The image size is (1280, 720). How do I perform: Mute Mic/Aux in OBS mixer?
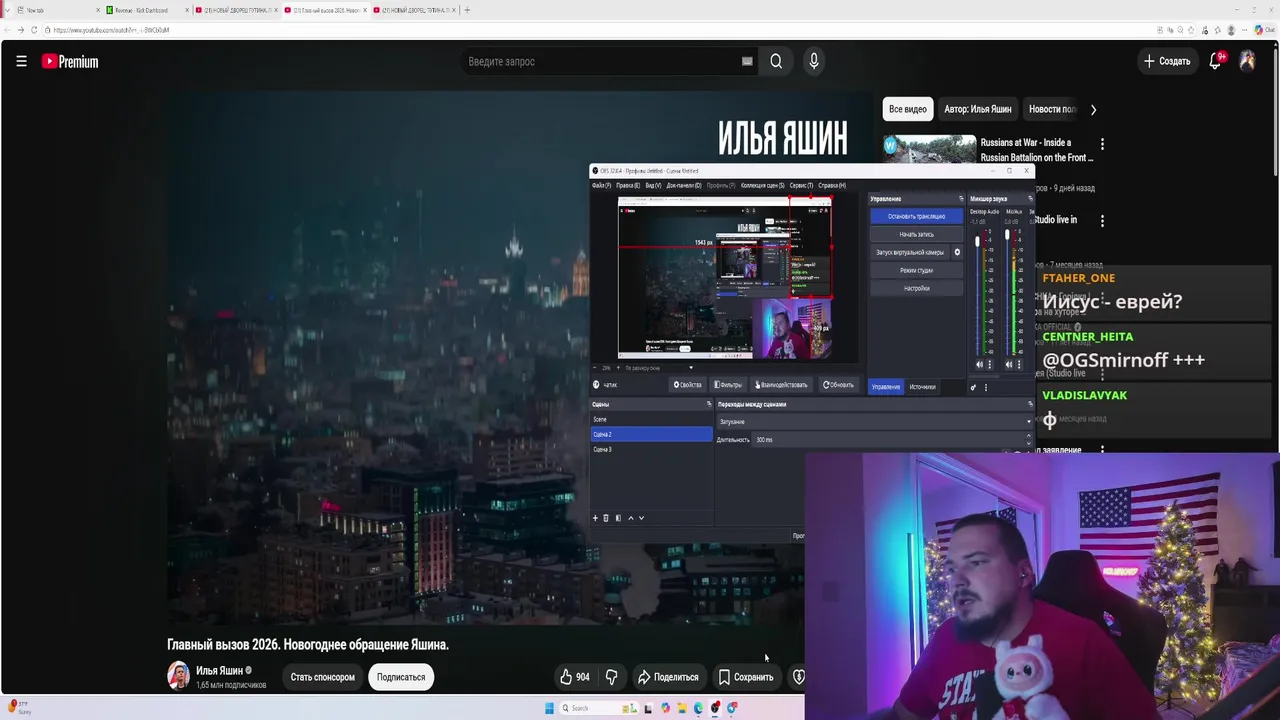[1008, 364]
